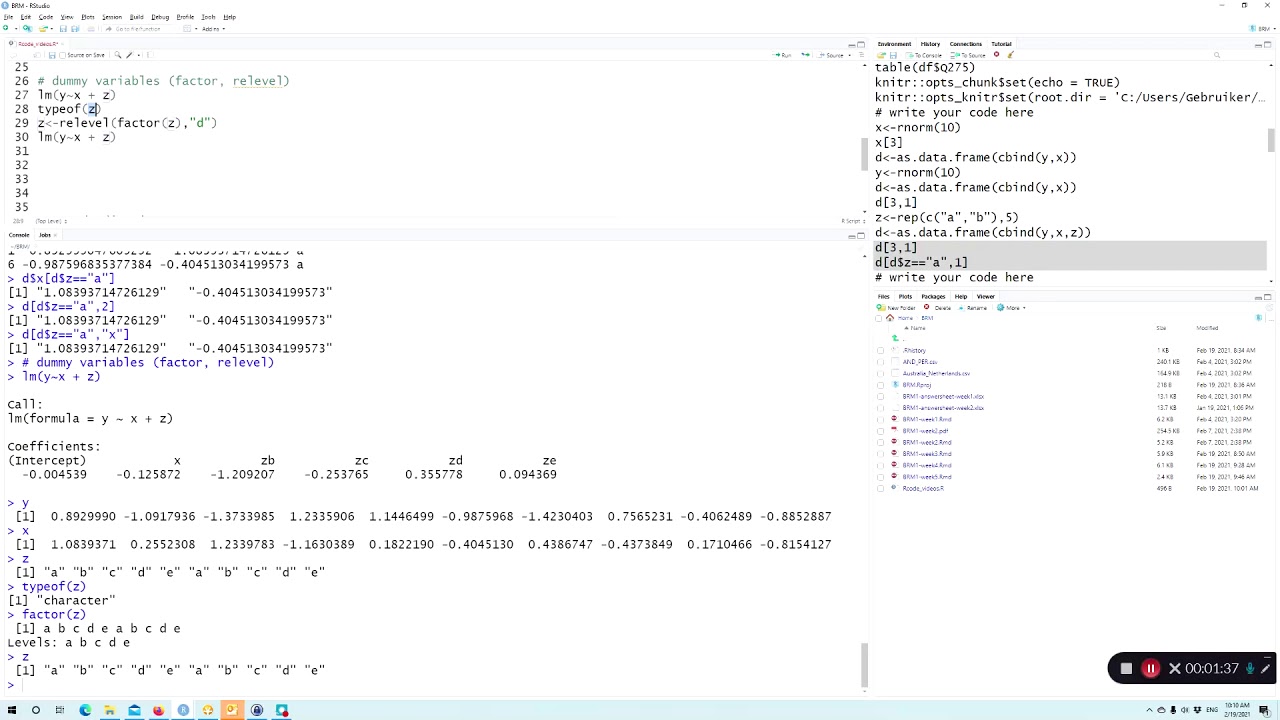Click the Home icon in Files pane breadcrumb
The image size is (1280, 720).
[890, 318]
